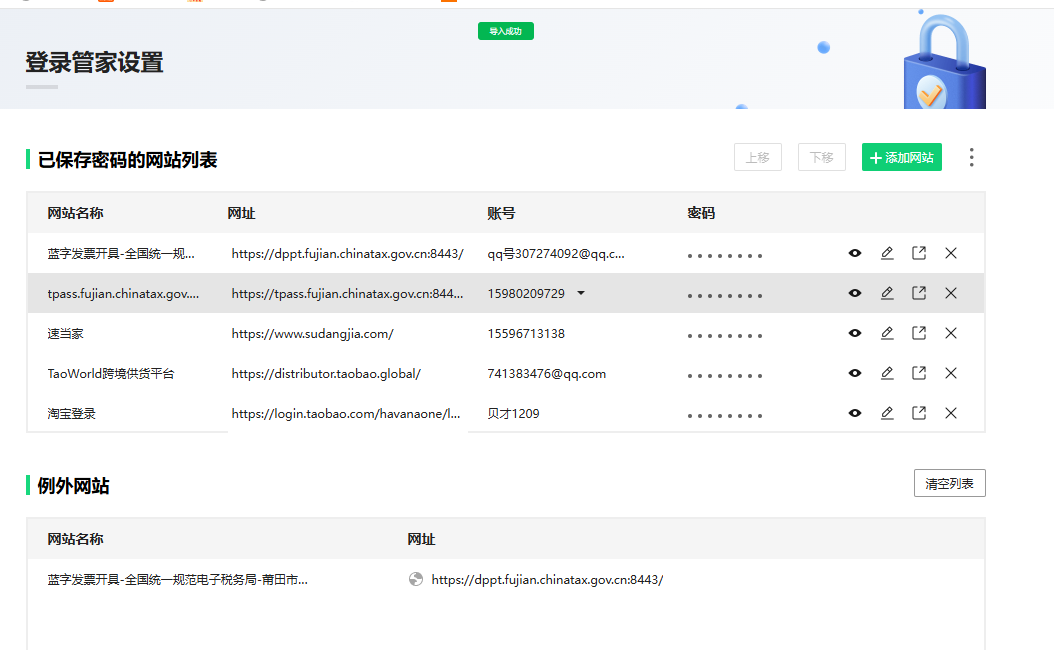The image size is (1054, 650).
Task: Delete the 淘宝登录 saved login
Action: tap(951, 413)
